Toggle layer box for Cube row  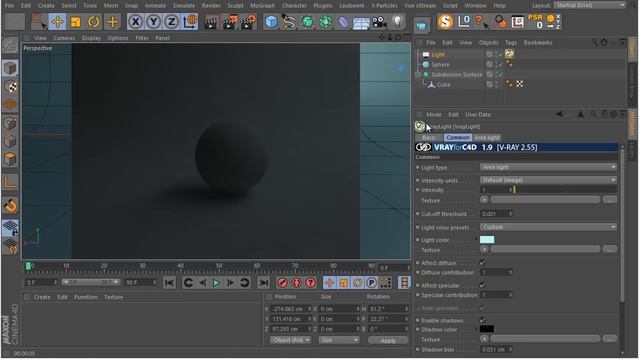tap(489, 84)
